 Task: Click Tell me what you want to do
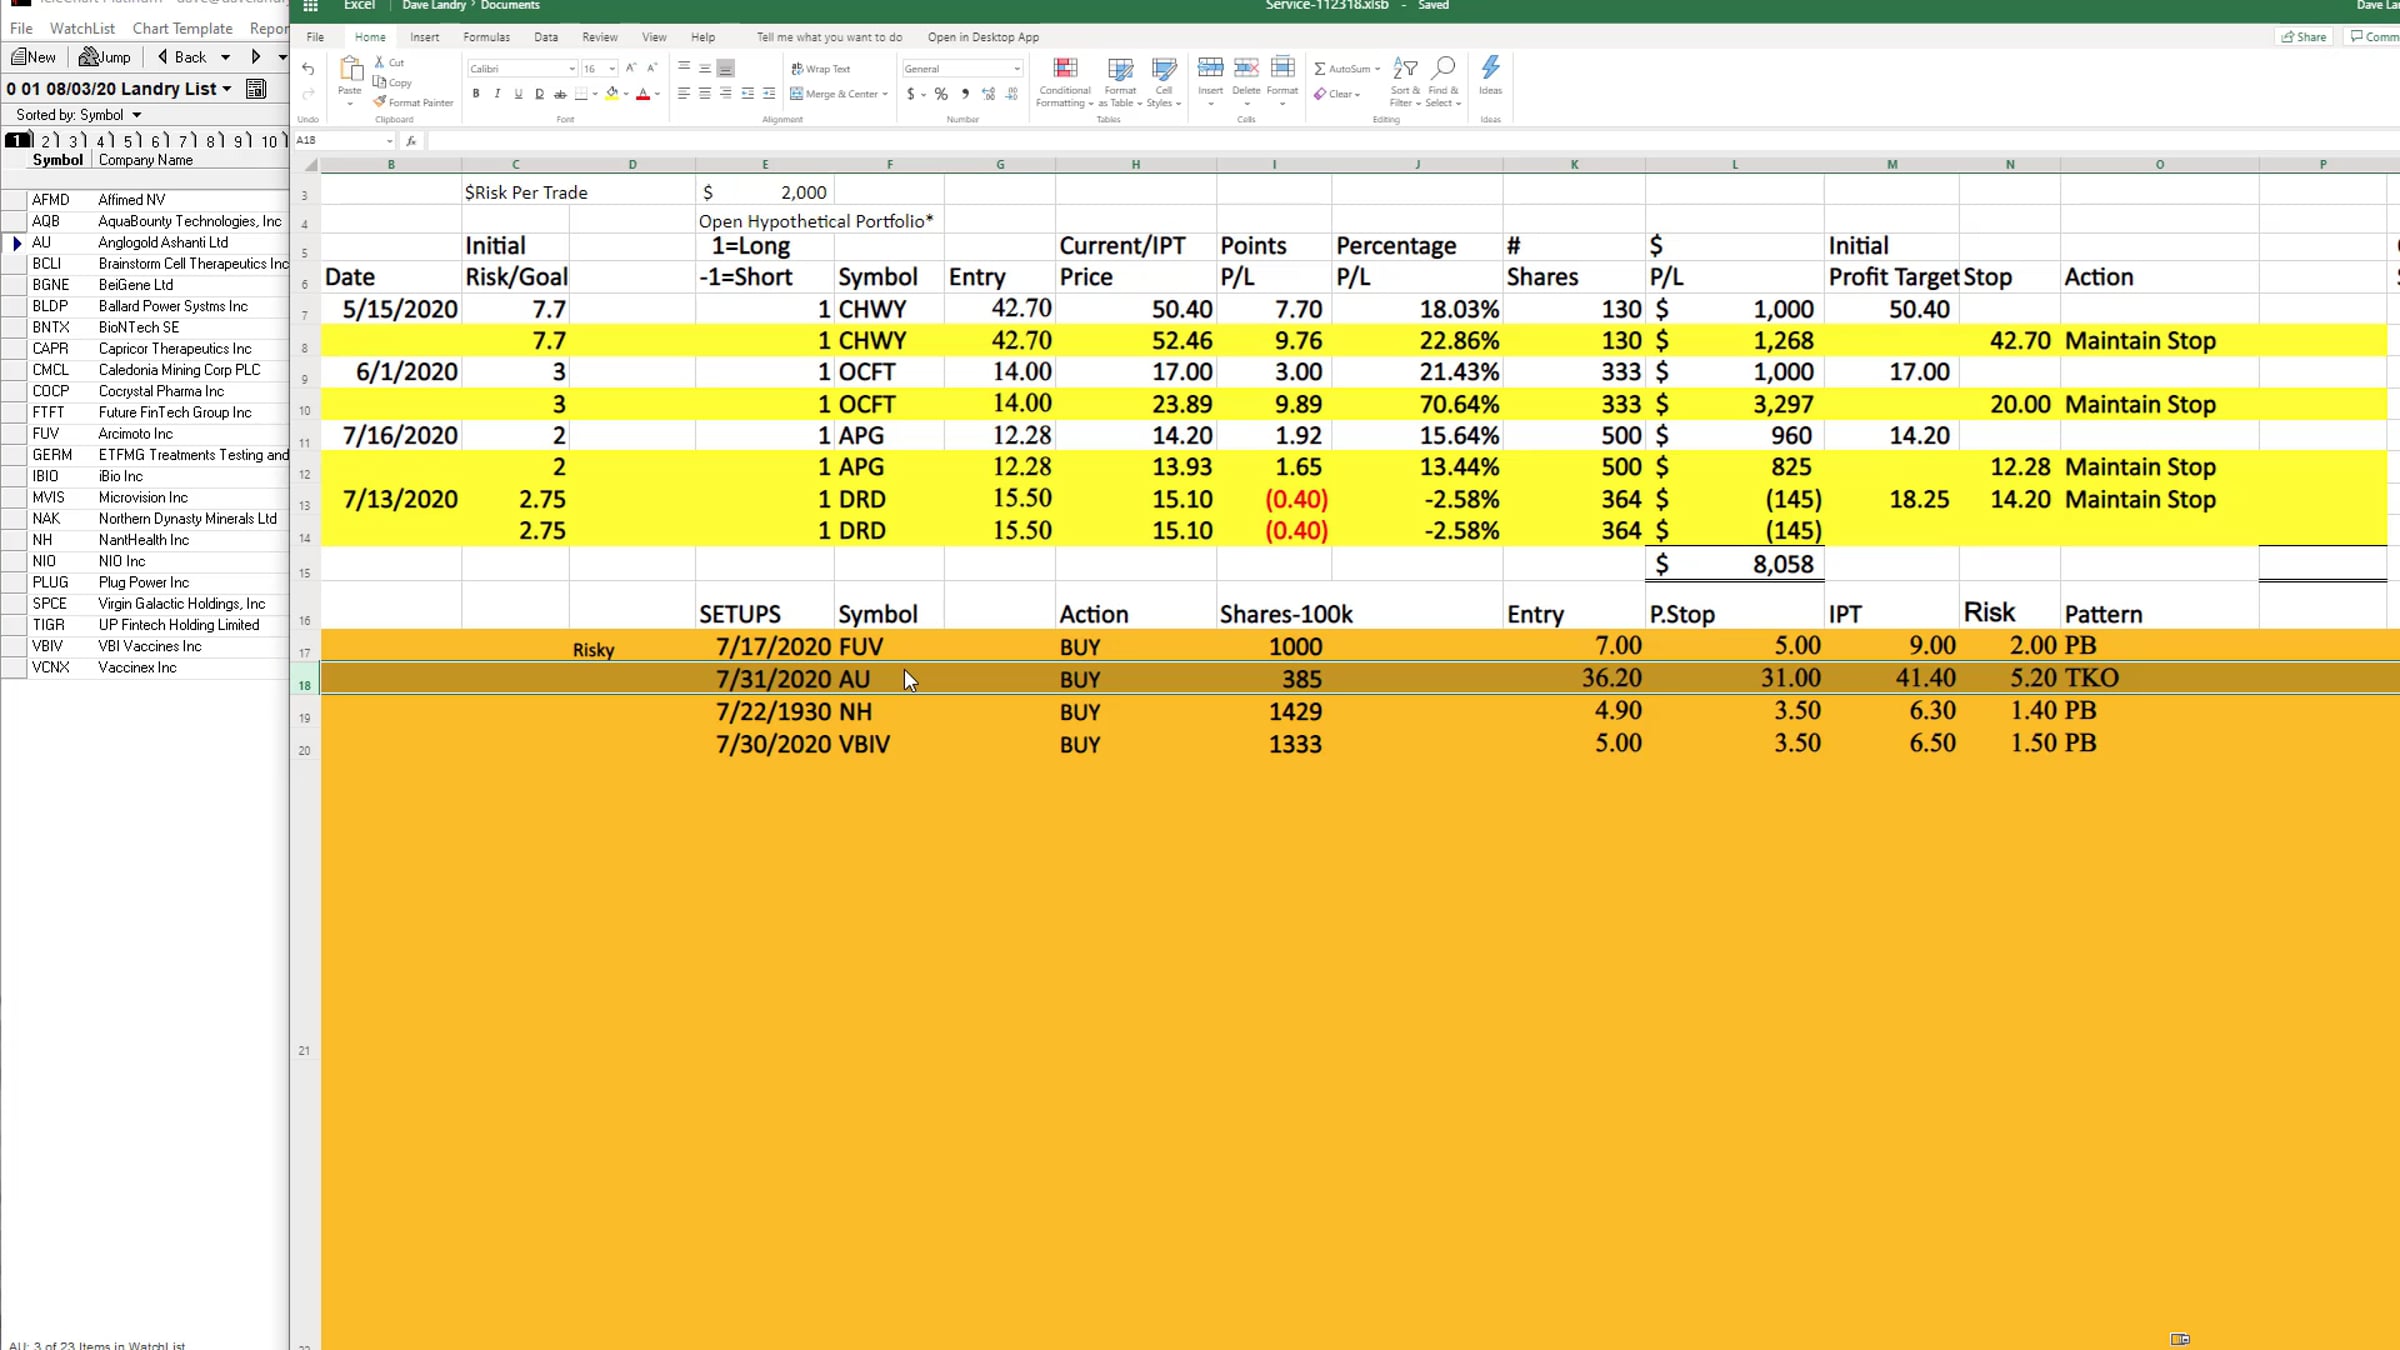click(x=829, y=37)
